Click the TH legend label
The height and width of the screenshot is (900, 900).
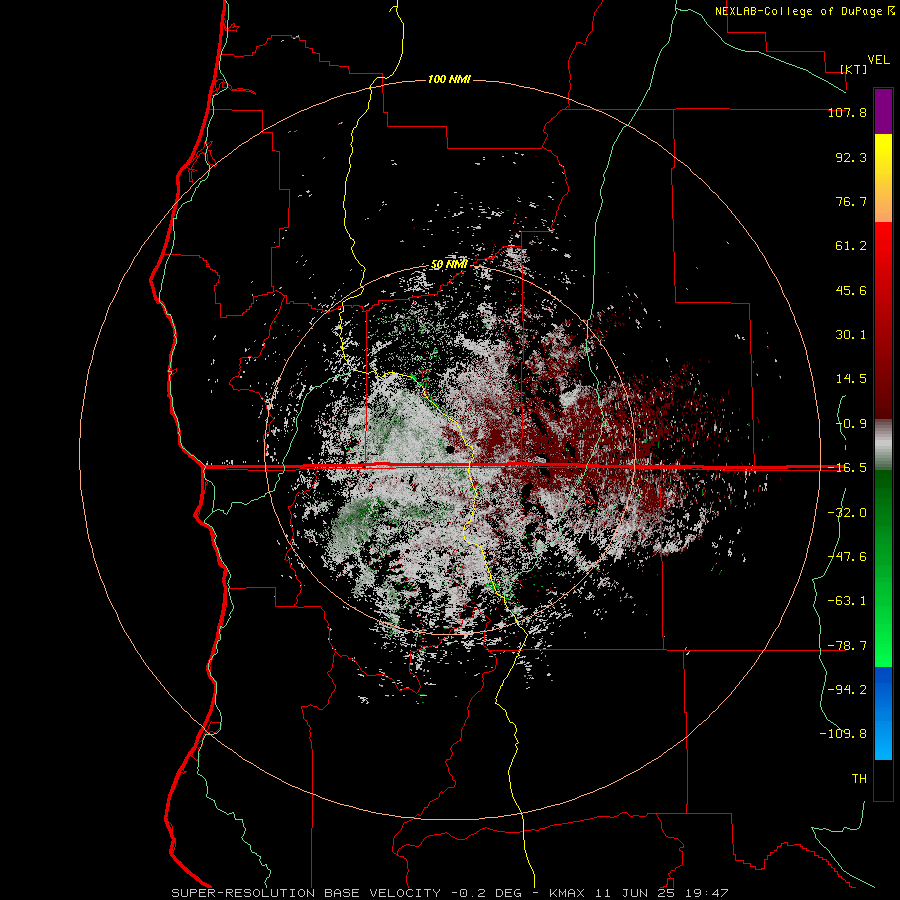859,779
